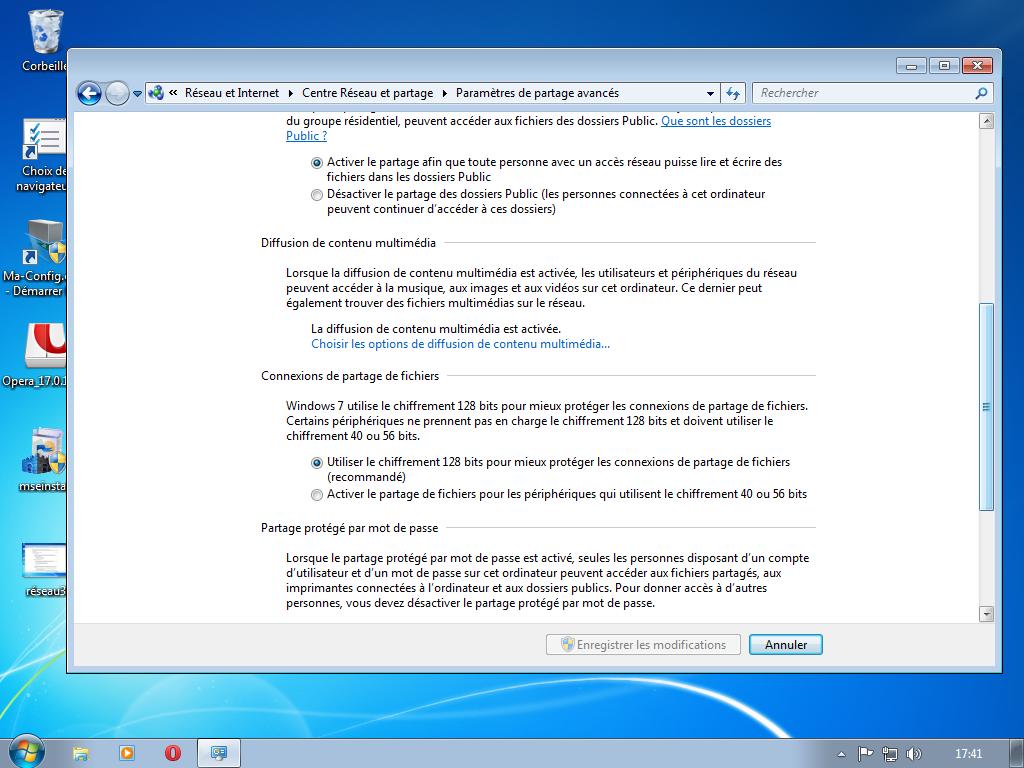
Task: Click the Forward navigation arrow
Action: (117, 93)
